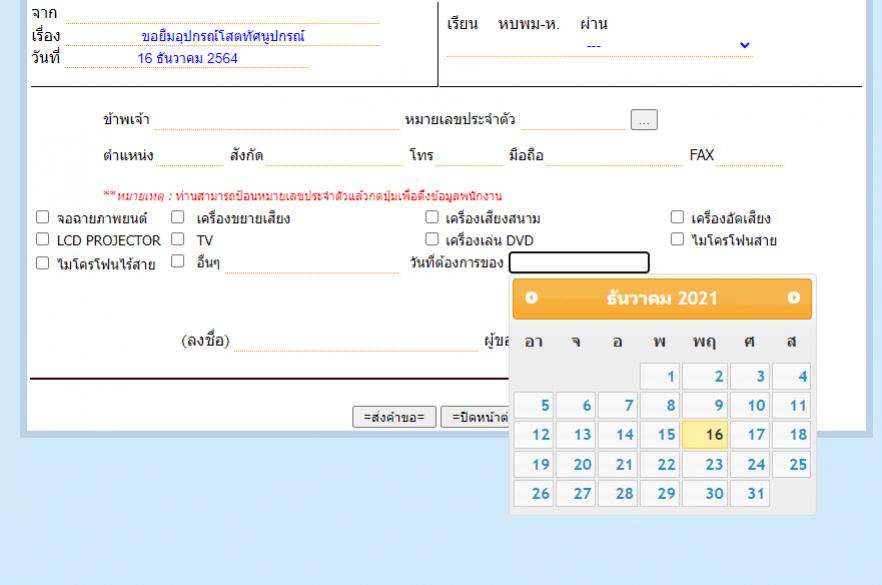882x585 pixels.
Task: Check the TV option
Action: click(x=177, y=240)
